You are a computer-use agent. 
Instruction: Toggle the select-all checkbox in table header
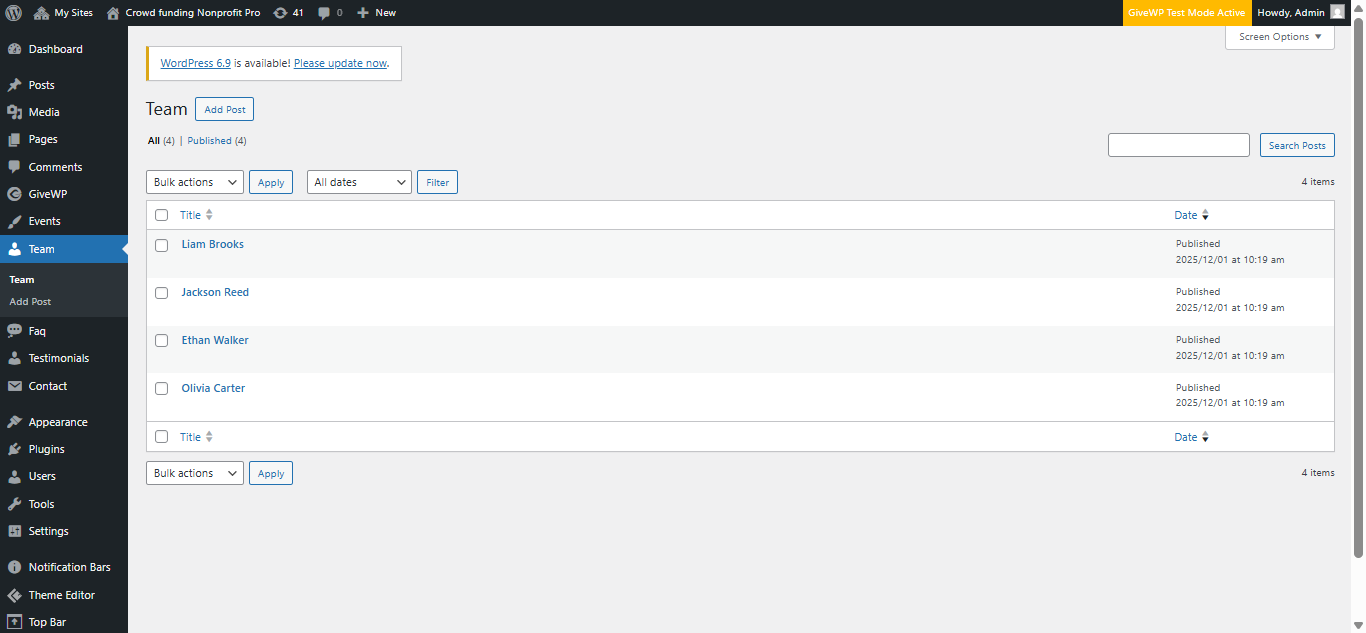(x=161, y=215)
